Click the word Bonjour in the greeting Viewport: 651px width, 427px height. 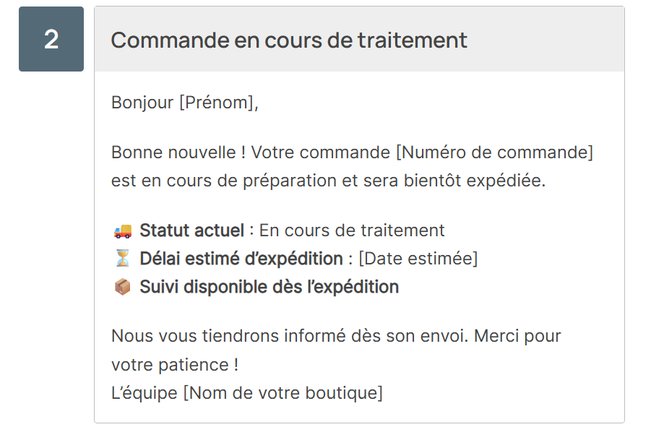(x=143, y=101)
